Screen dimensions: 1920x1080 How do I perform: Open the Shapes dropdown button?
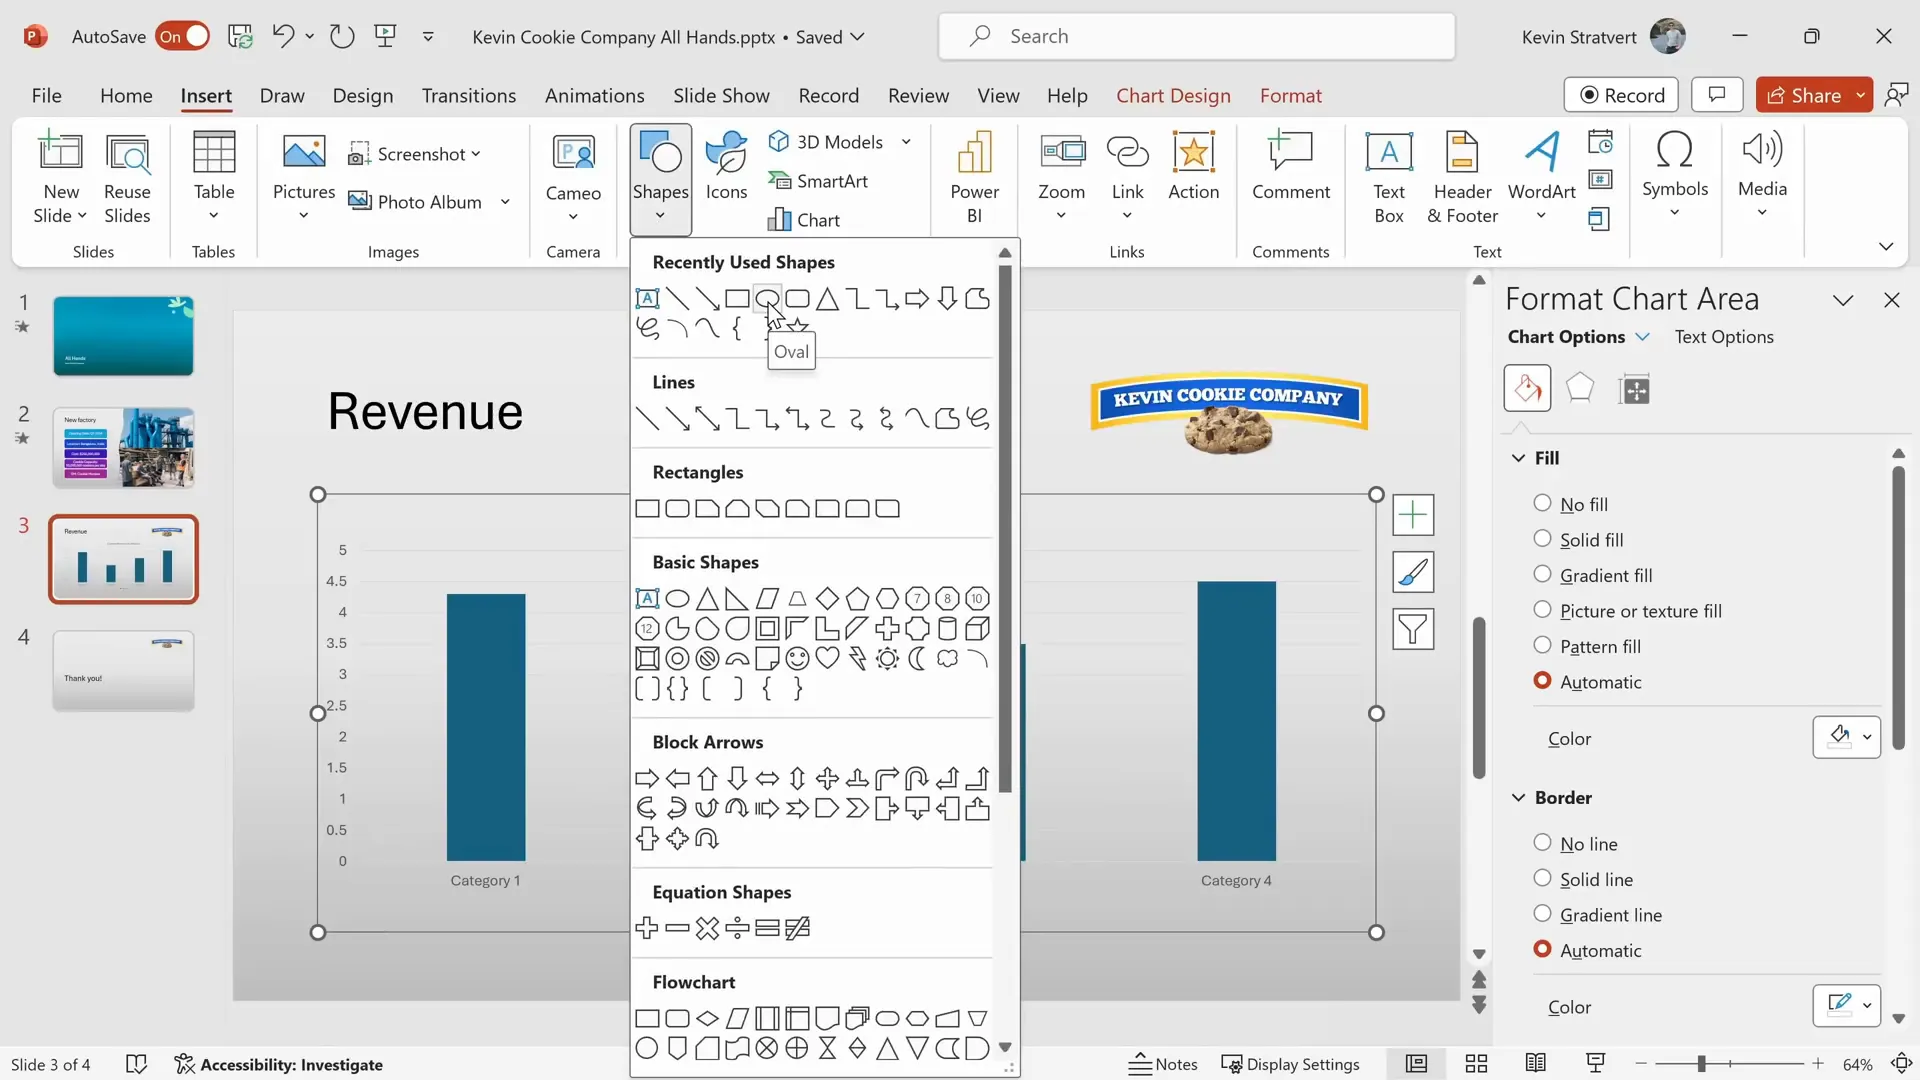[660, 178]
